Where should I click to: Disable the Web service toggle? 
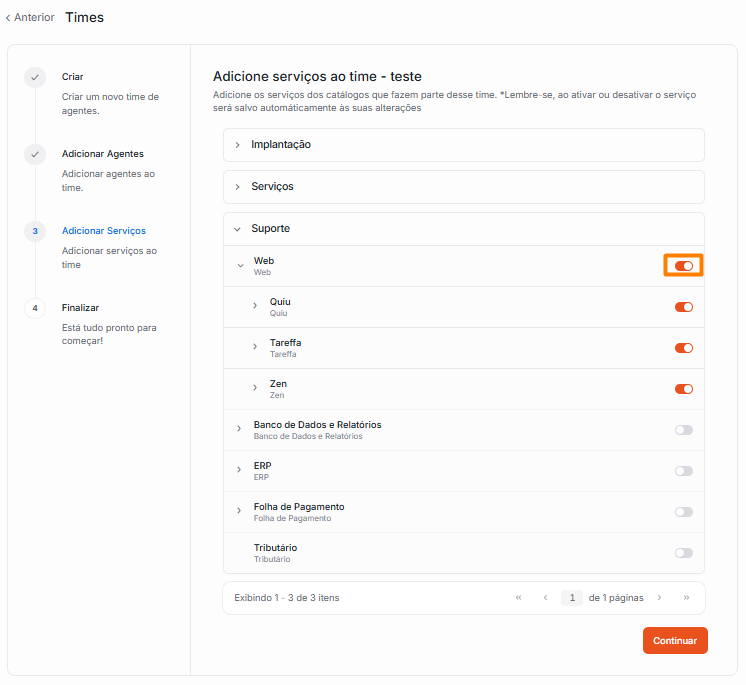[x=684, y=266]
